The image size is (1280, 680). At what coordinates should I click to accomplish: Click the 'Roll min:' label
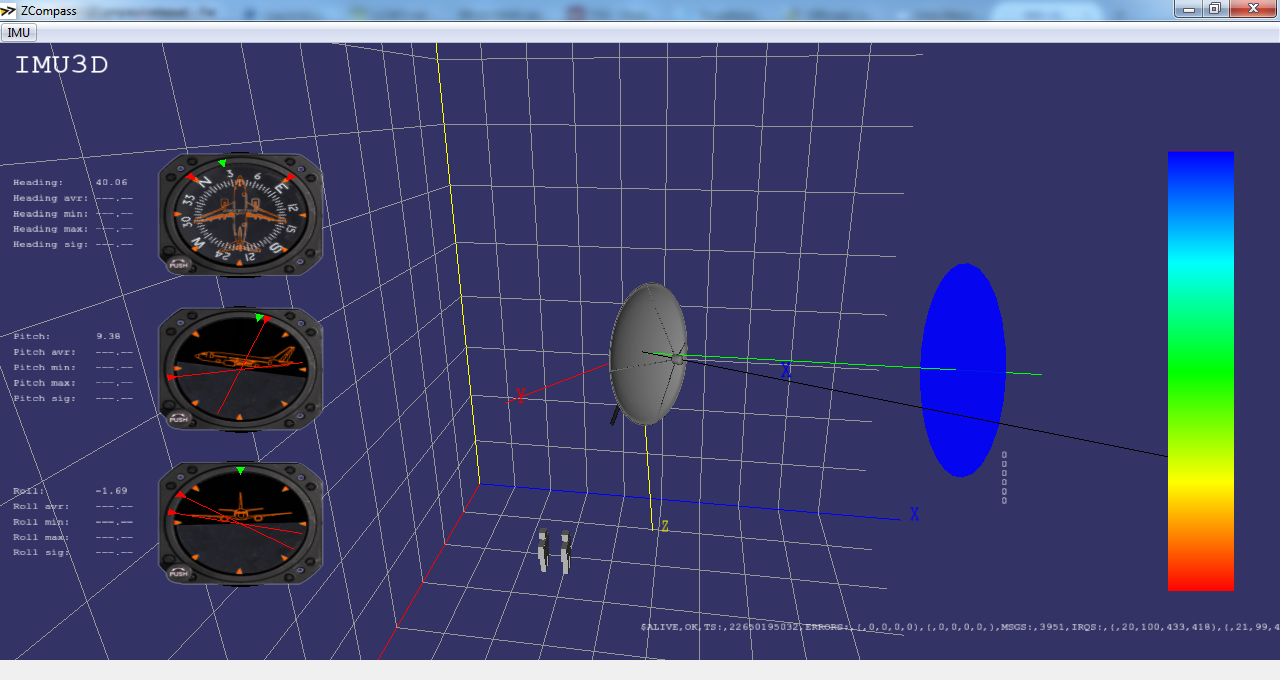tap(41, 522)
